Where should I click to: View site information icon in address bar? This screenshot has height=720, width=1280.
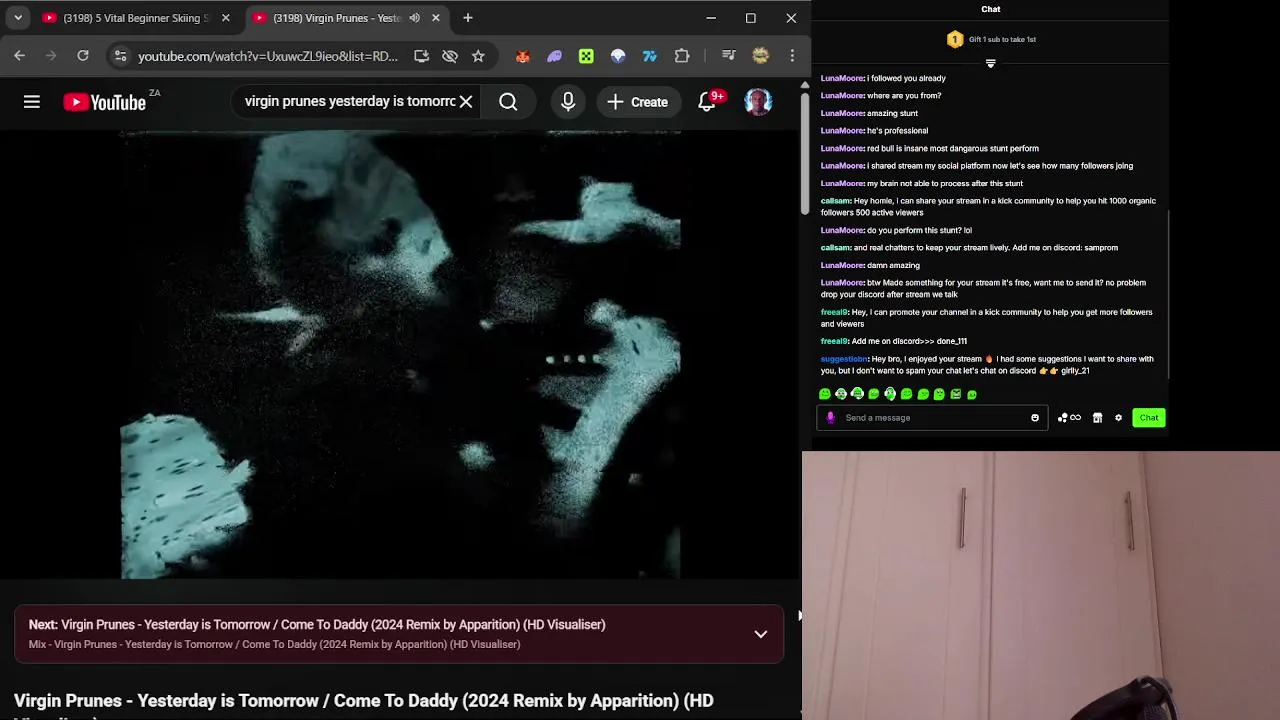click(120, 56)
